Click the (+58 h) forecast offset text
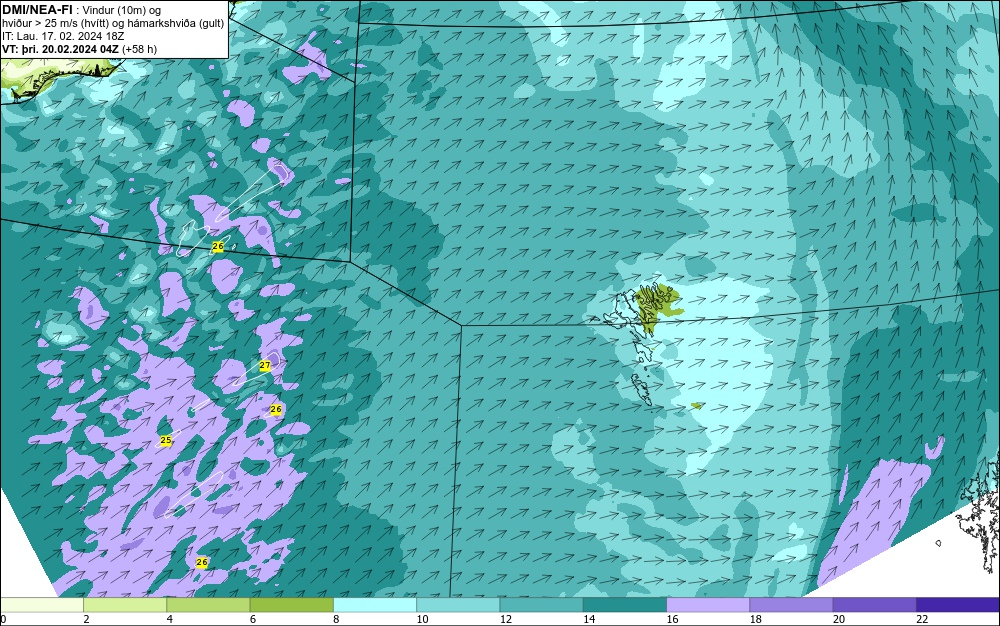 pyautogui.click(x=140, y=49)
